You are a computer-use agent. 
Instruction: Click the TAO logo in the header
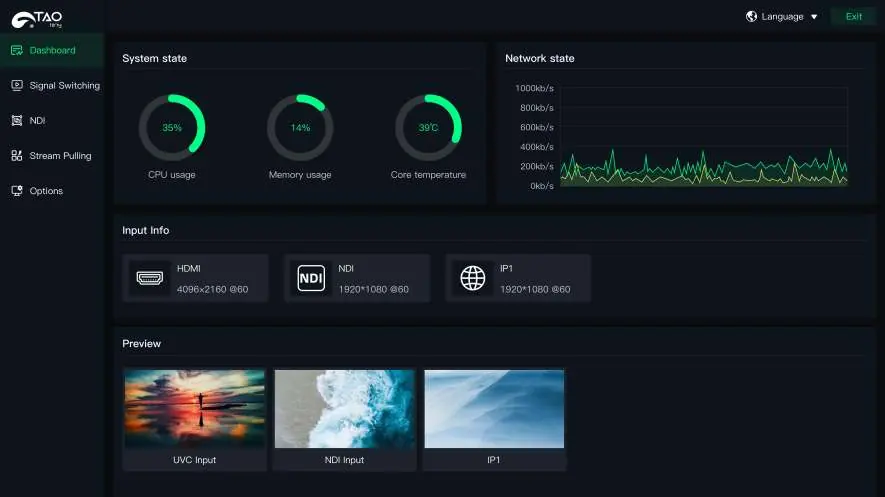(x=37, y=19)
